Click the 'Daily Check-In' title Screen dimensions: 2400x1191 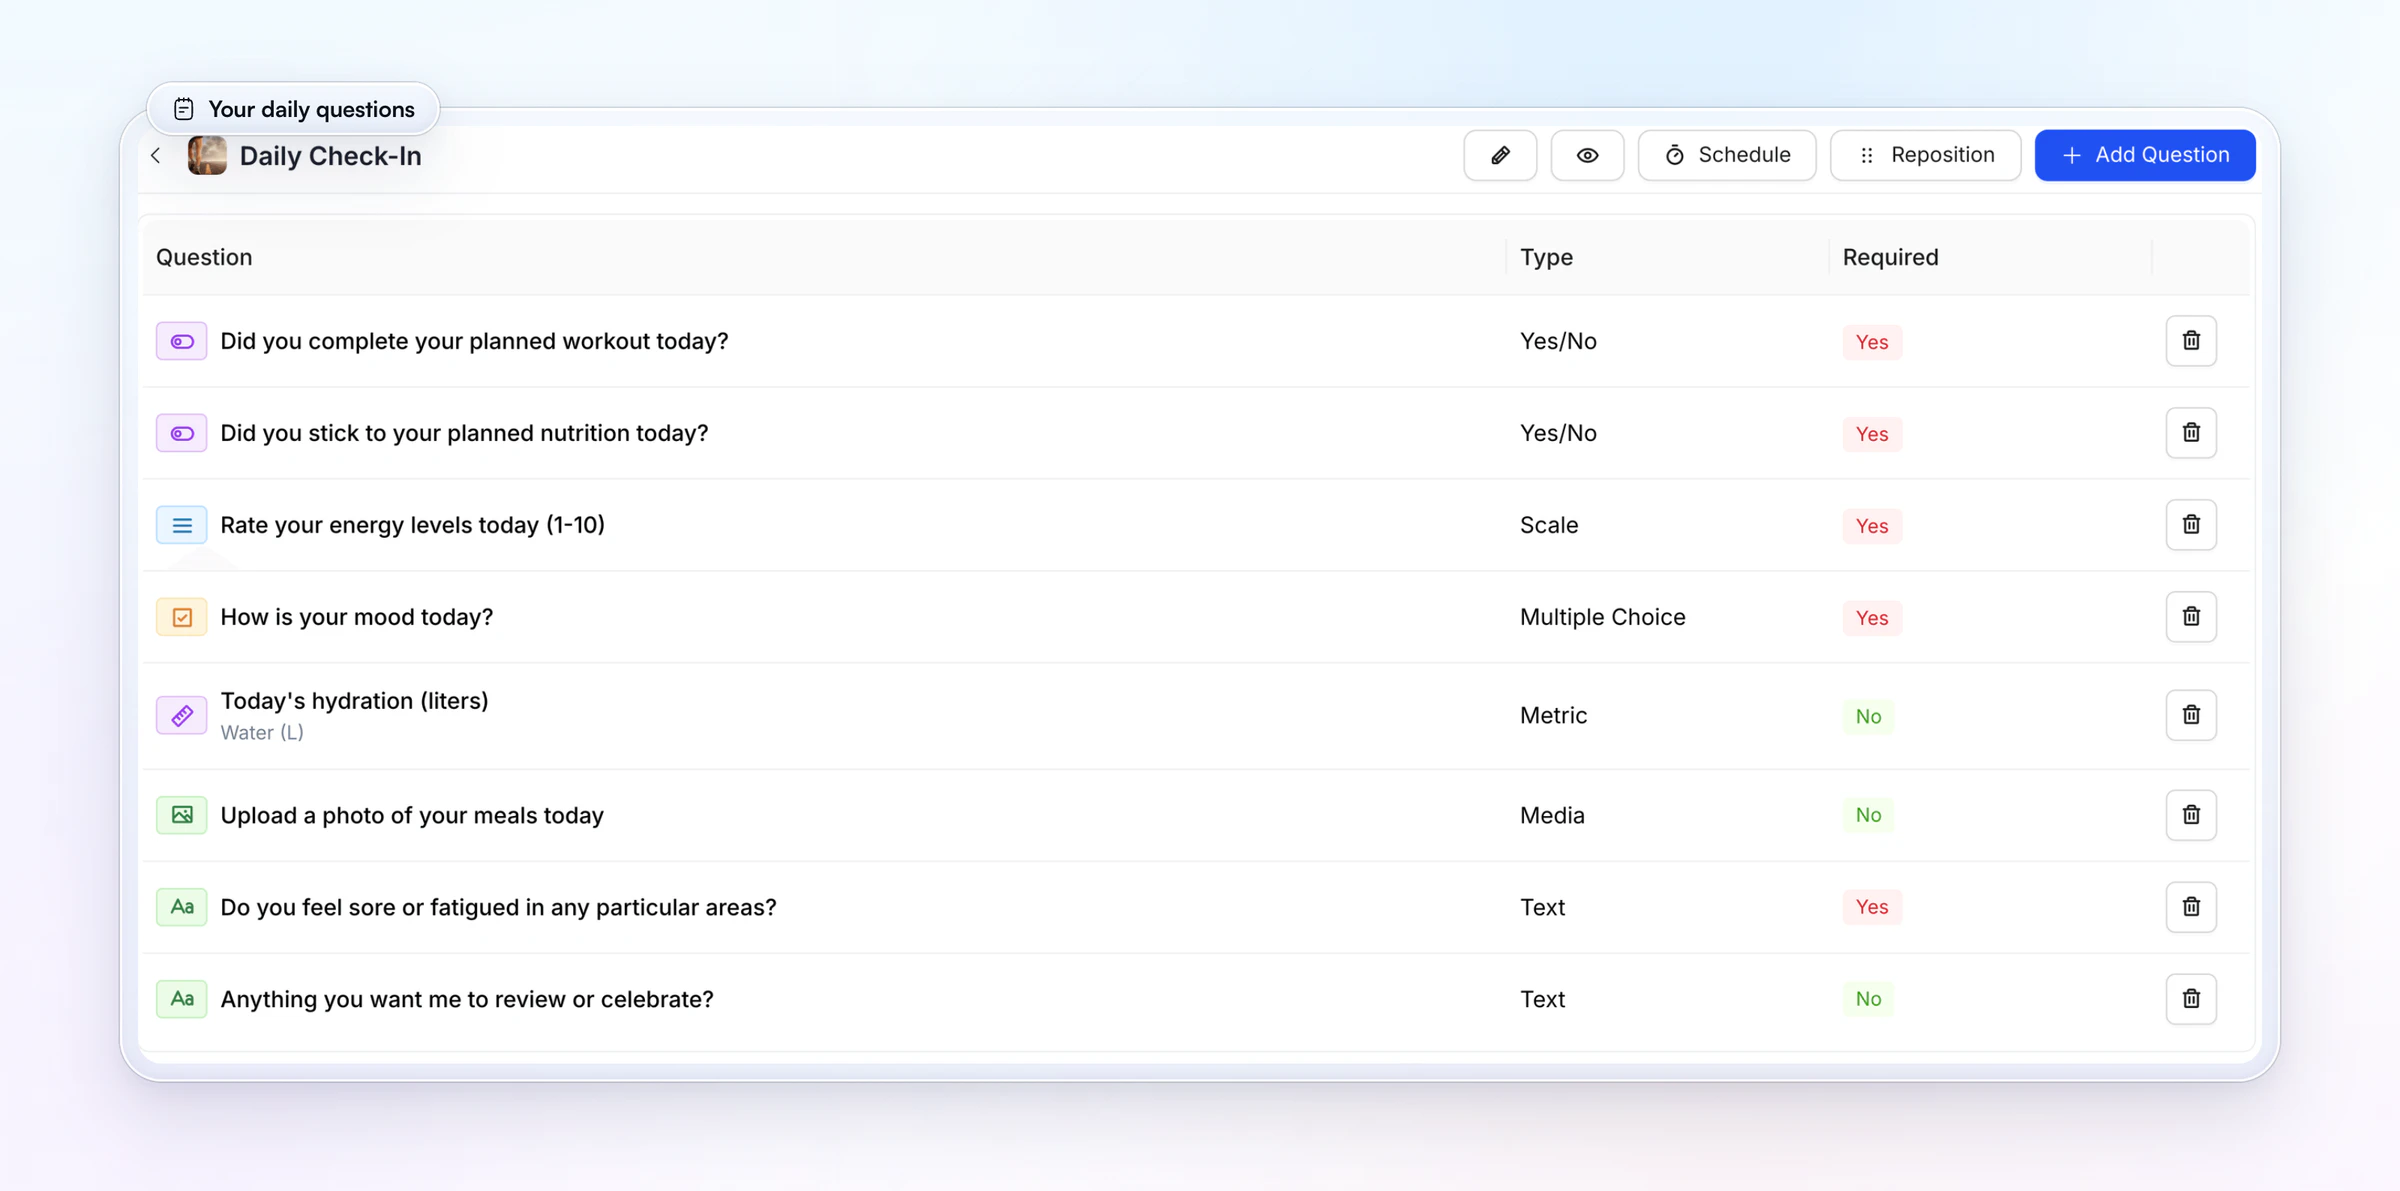tap(330, 156)
